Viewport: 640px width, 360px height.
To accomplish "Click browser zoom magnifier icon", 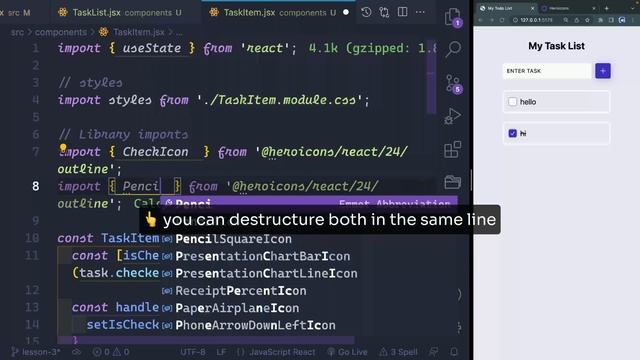I will click(x=566, y=20).
